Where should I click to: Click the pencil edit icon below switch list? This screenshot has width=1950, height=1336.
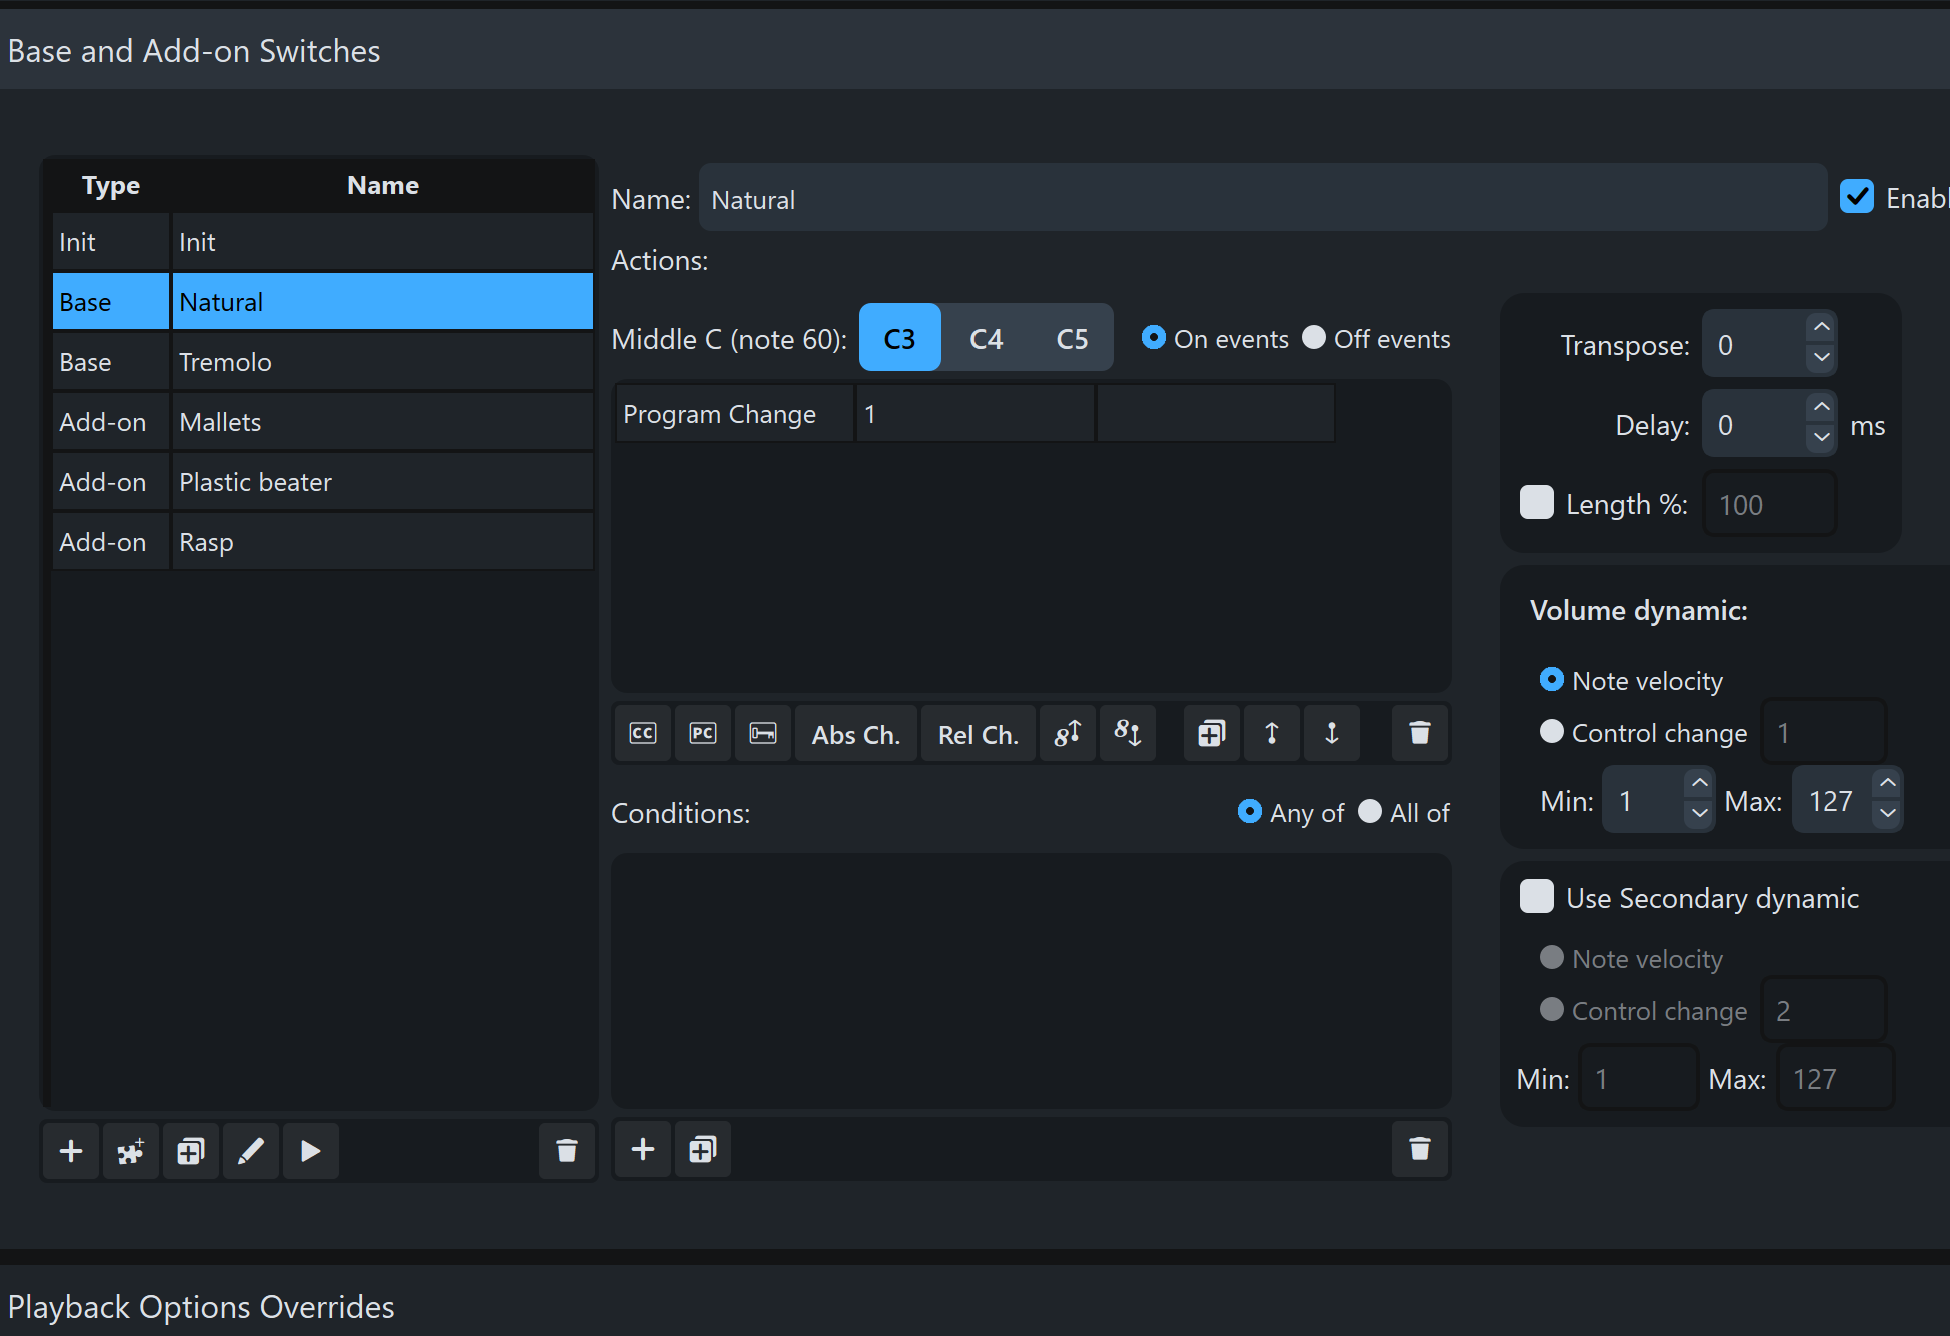(x=251, y=1152)
